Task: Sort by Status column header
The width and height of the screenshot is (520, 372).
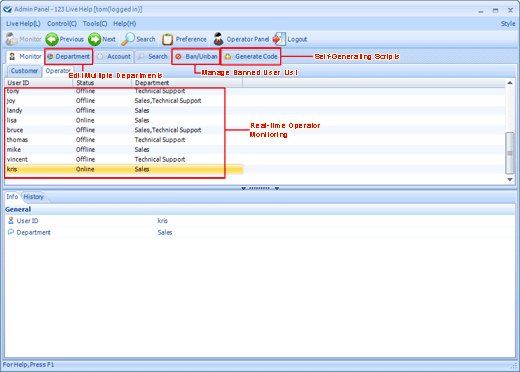Action: click(x=102, y=83)
